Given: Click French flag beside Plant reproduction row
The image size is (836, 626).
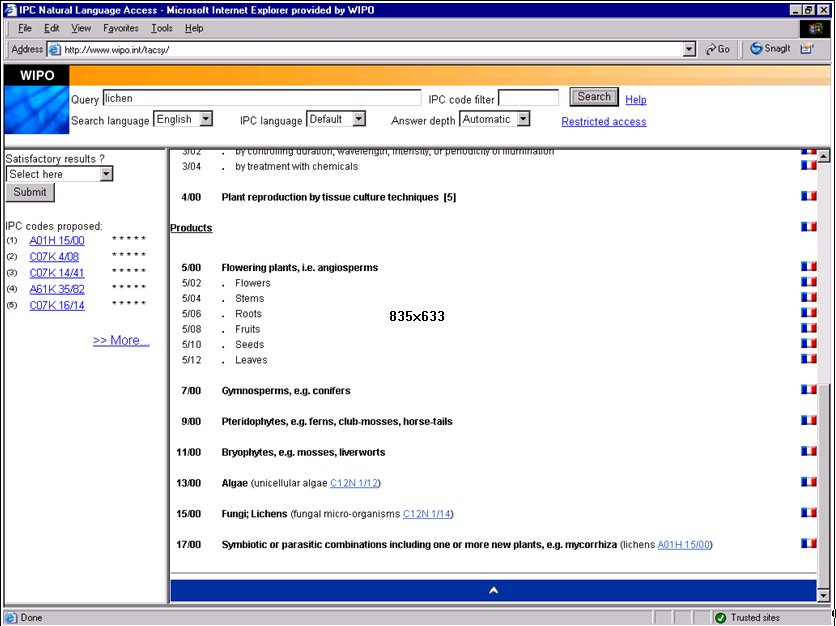Looking at the screenshot, I should [808, 197].
